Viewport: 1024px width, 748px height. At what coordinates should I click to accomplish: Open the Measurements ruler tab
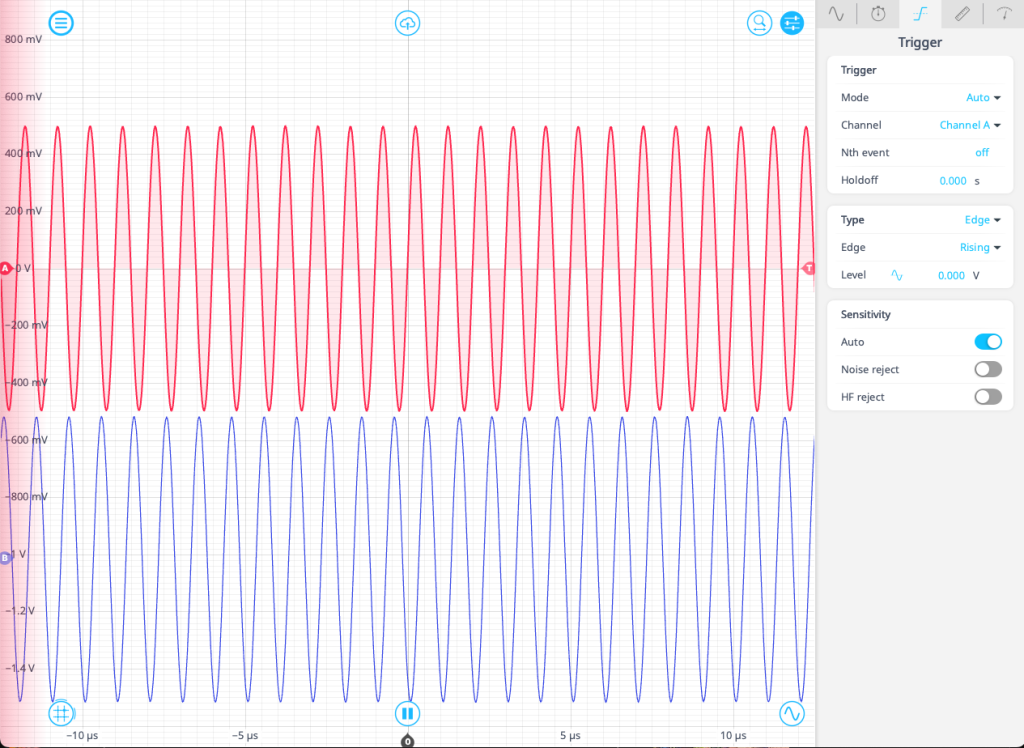point(962,14)
